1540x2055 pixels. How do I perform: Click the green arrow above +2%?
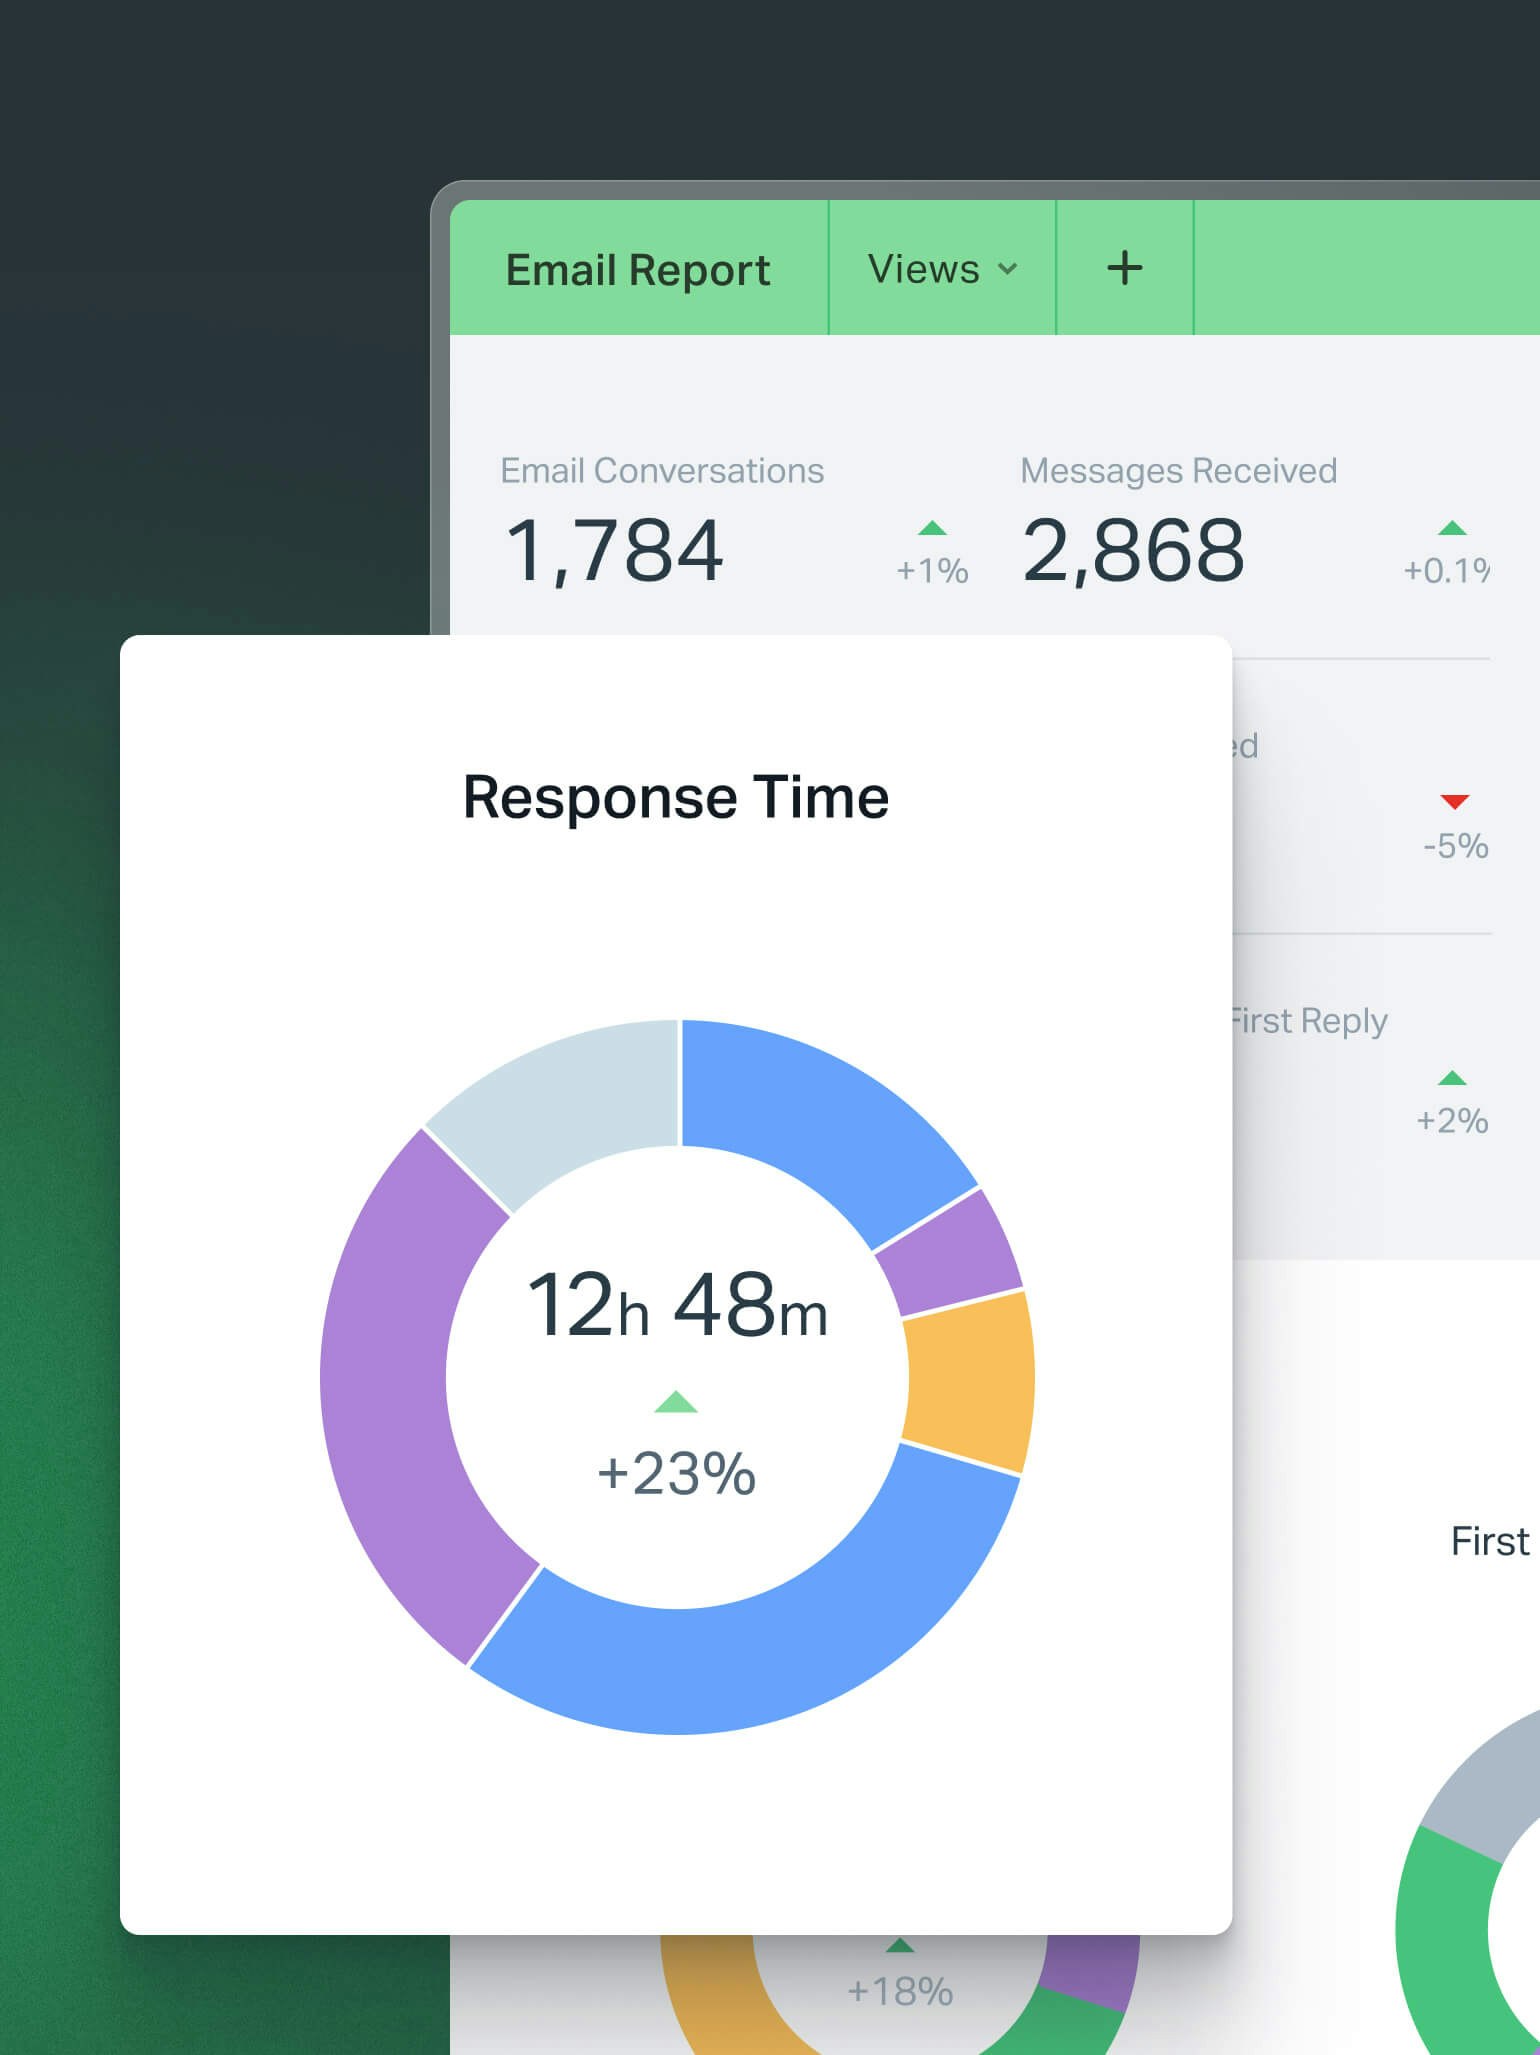[1451, 1077]
